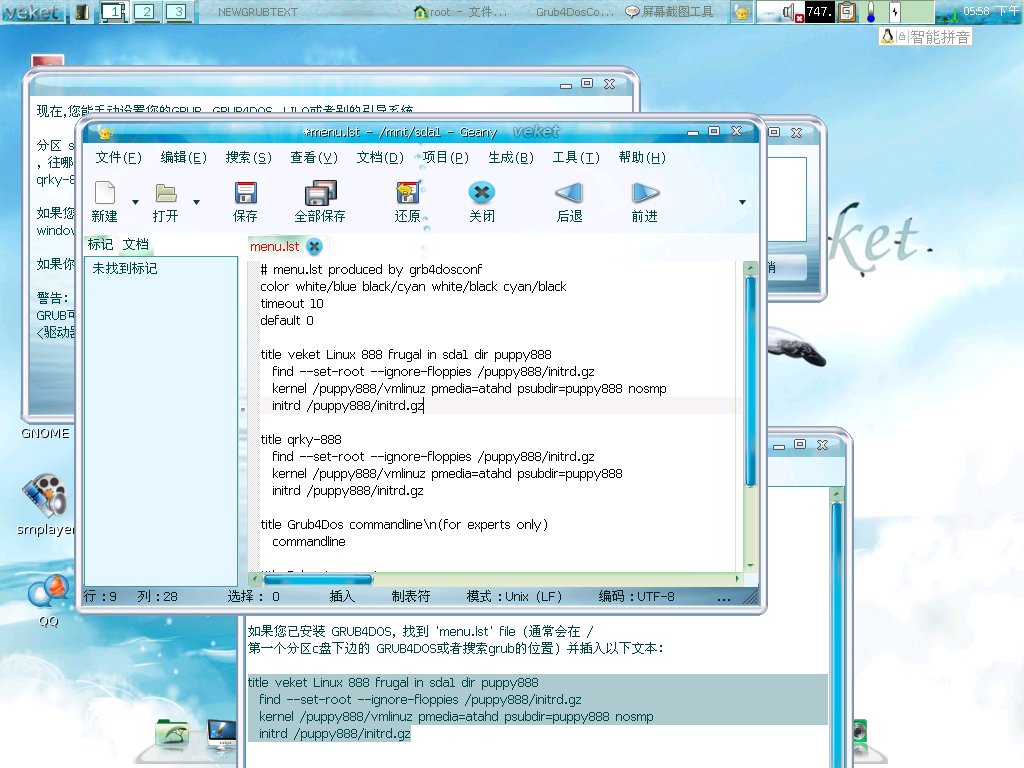1024x768 pixels.
Task: Open the 项目(P) menu
Action: coord(445,157)
